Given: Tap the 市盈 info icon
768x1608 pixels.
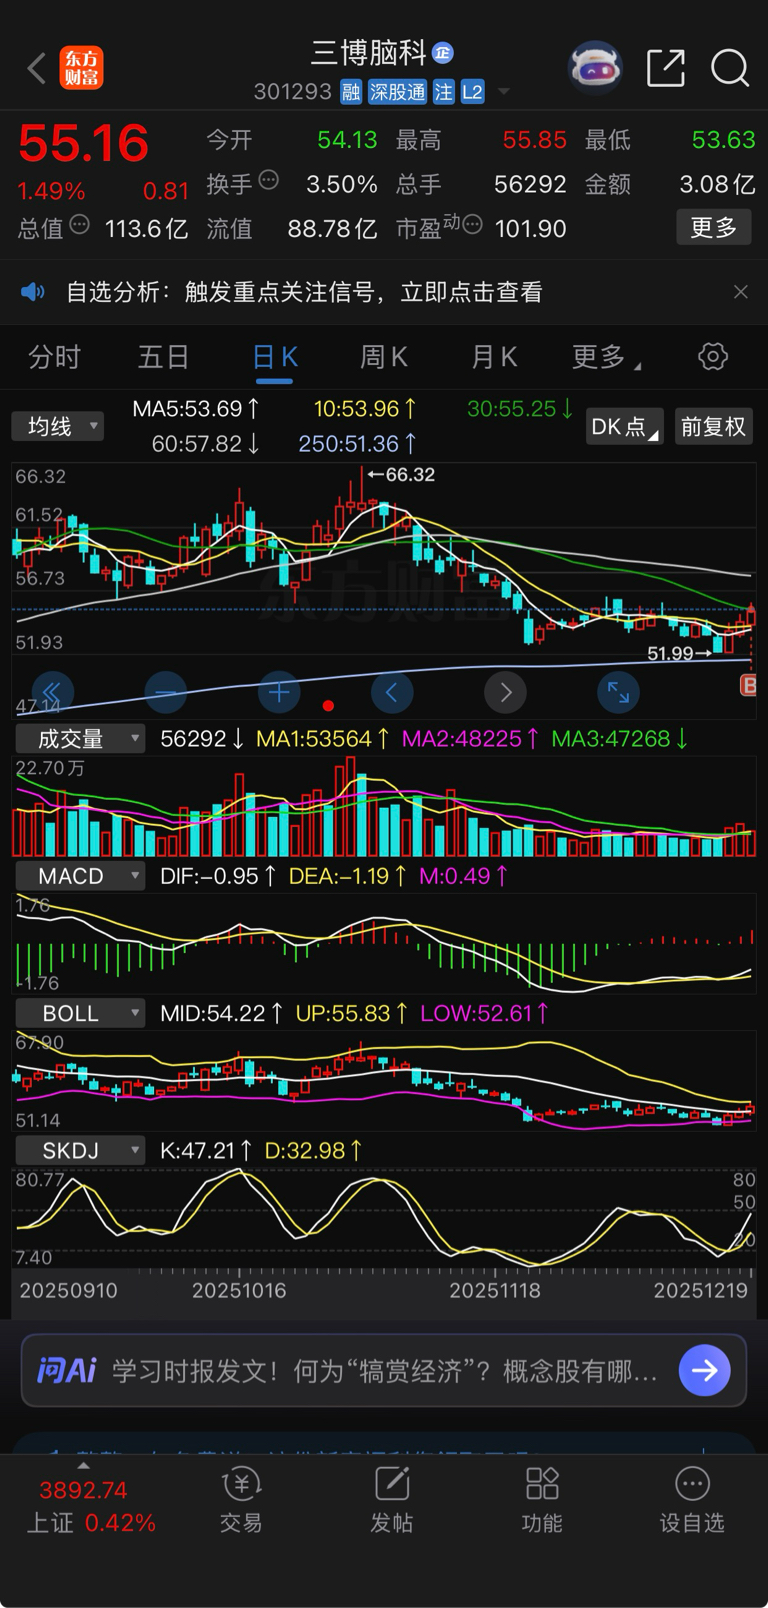Looking at the screenshot, I should point(473,225).
